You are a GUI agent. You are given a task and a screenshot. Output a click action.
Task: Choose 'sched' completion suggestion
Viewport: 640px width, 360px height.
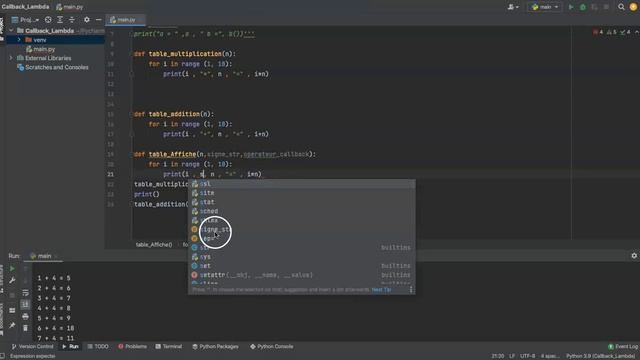[301, 211]
